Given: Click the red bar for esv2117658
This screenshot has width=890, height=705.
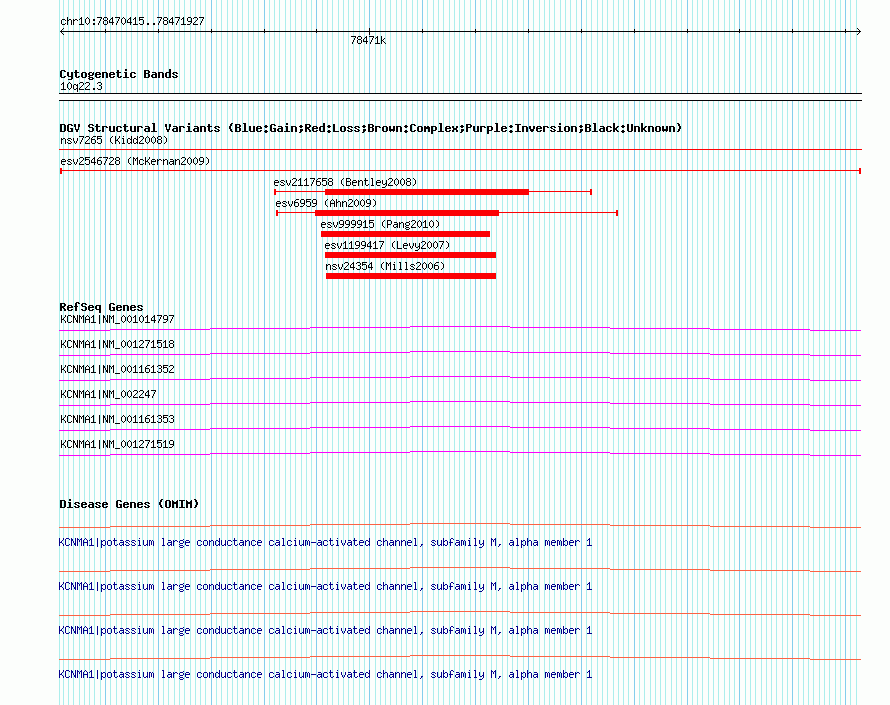Looking at the screenshot, I should coord(427,192).
